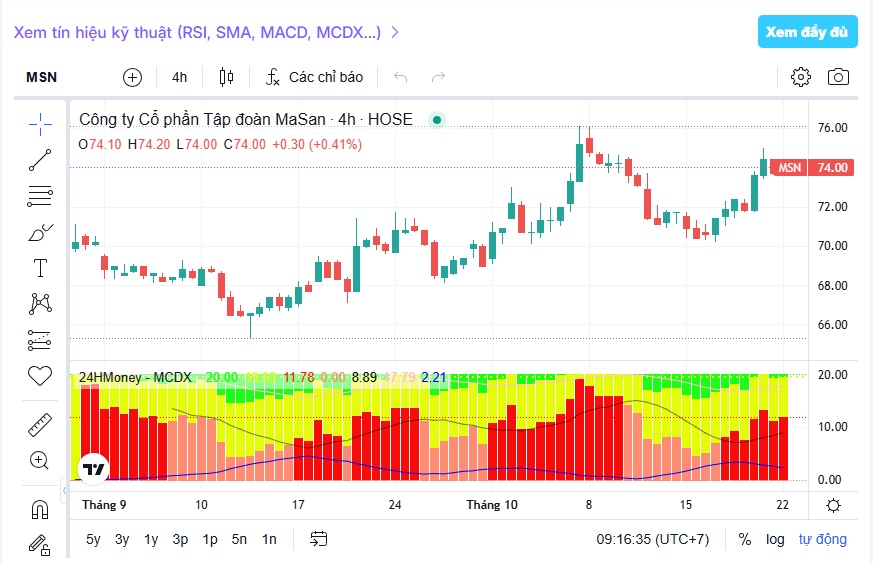
Task: Open chart settings gear
Action: (x=801, y=77)
